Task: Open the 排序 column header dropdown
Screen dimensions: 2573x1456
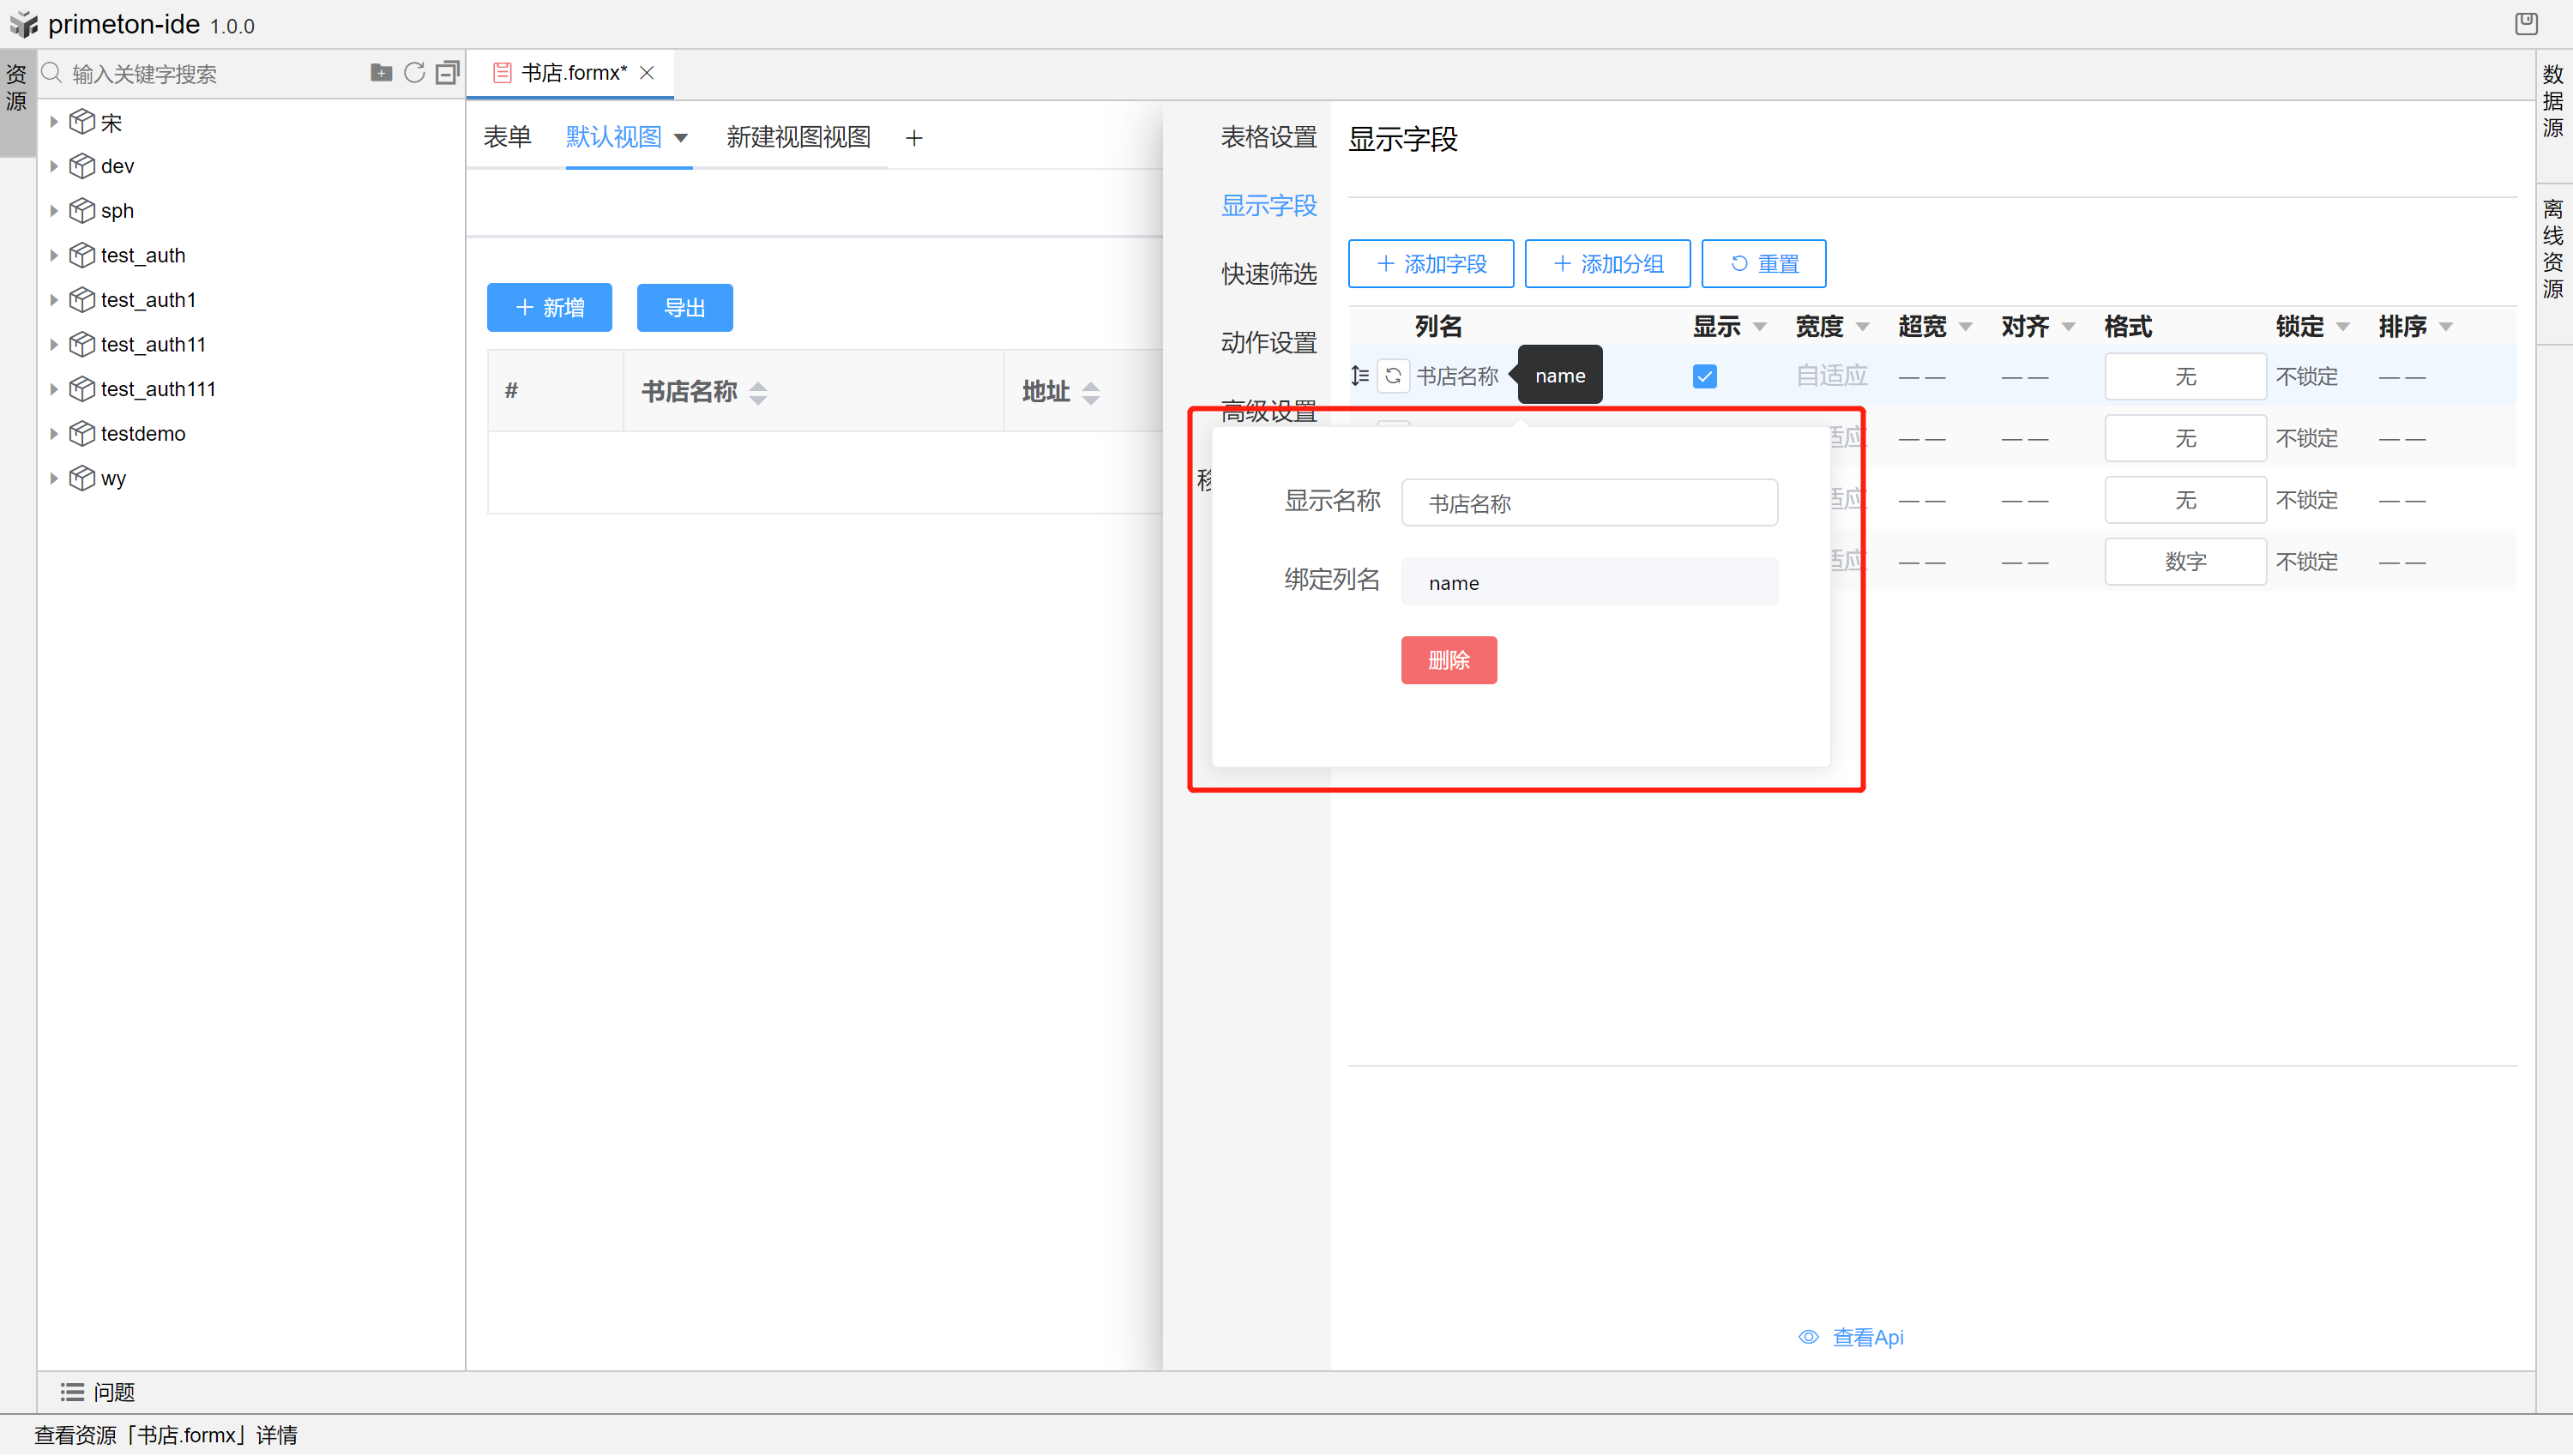Action: coord(2446,327)
